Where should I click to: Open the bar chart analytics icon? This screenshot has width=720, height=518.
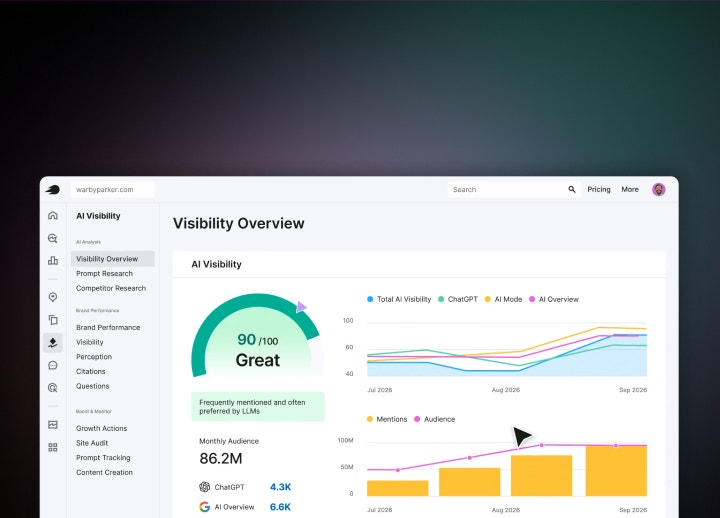pyautogui.click(x=53, y=261)
